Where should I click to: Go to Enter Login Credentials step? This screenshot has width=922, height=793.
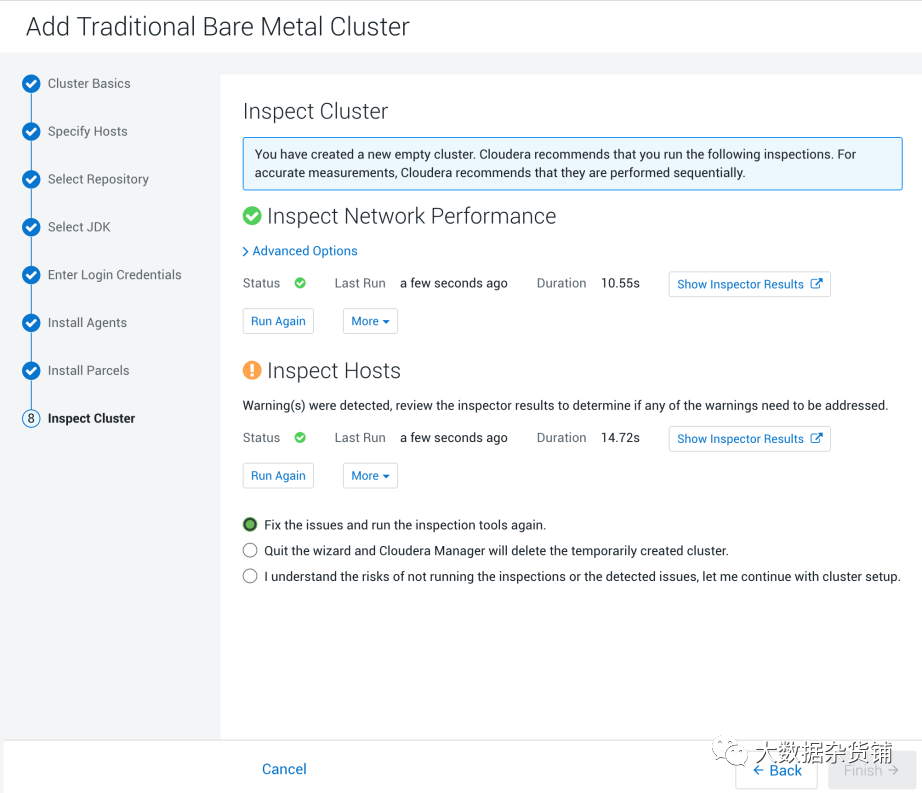[115, 275]
